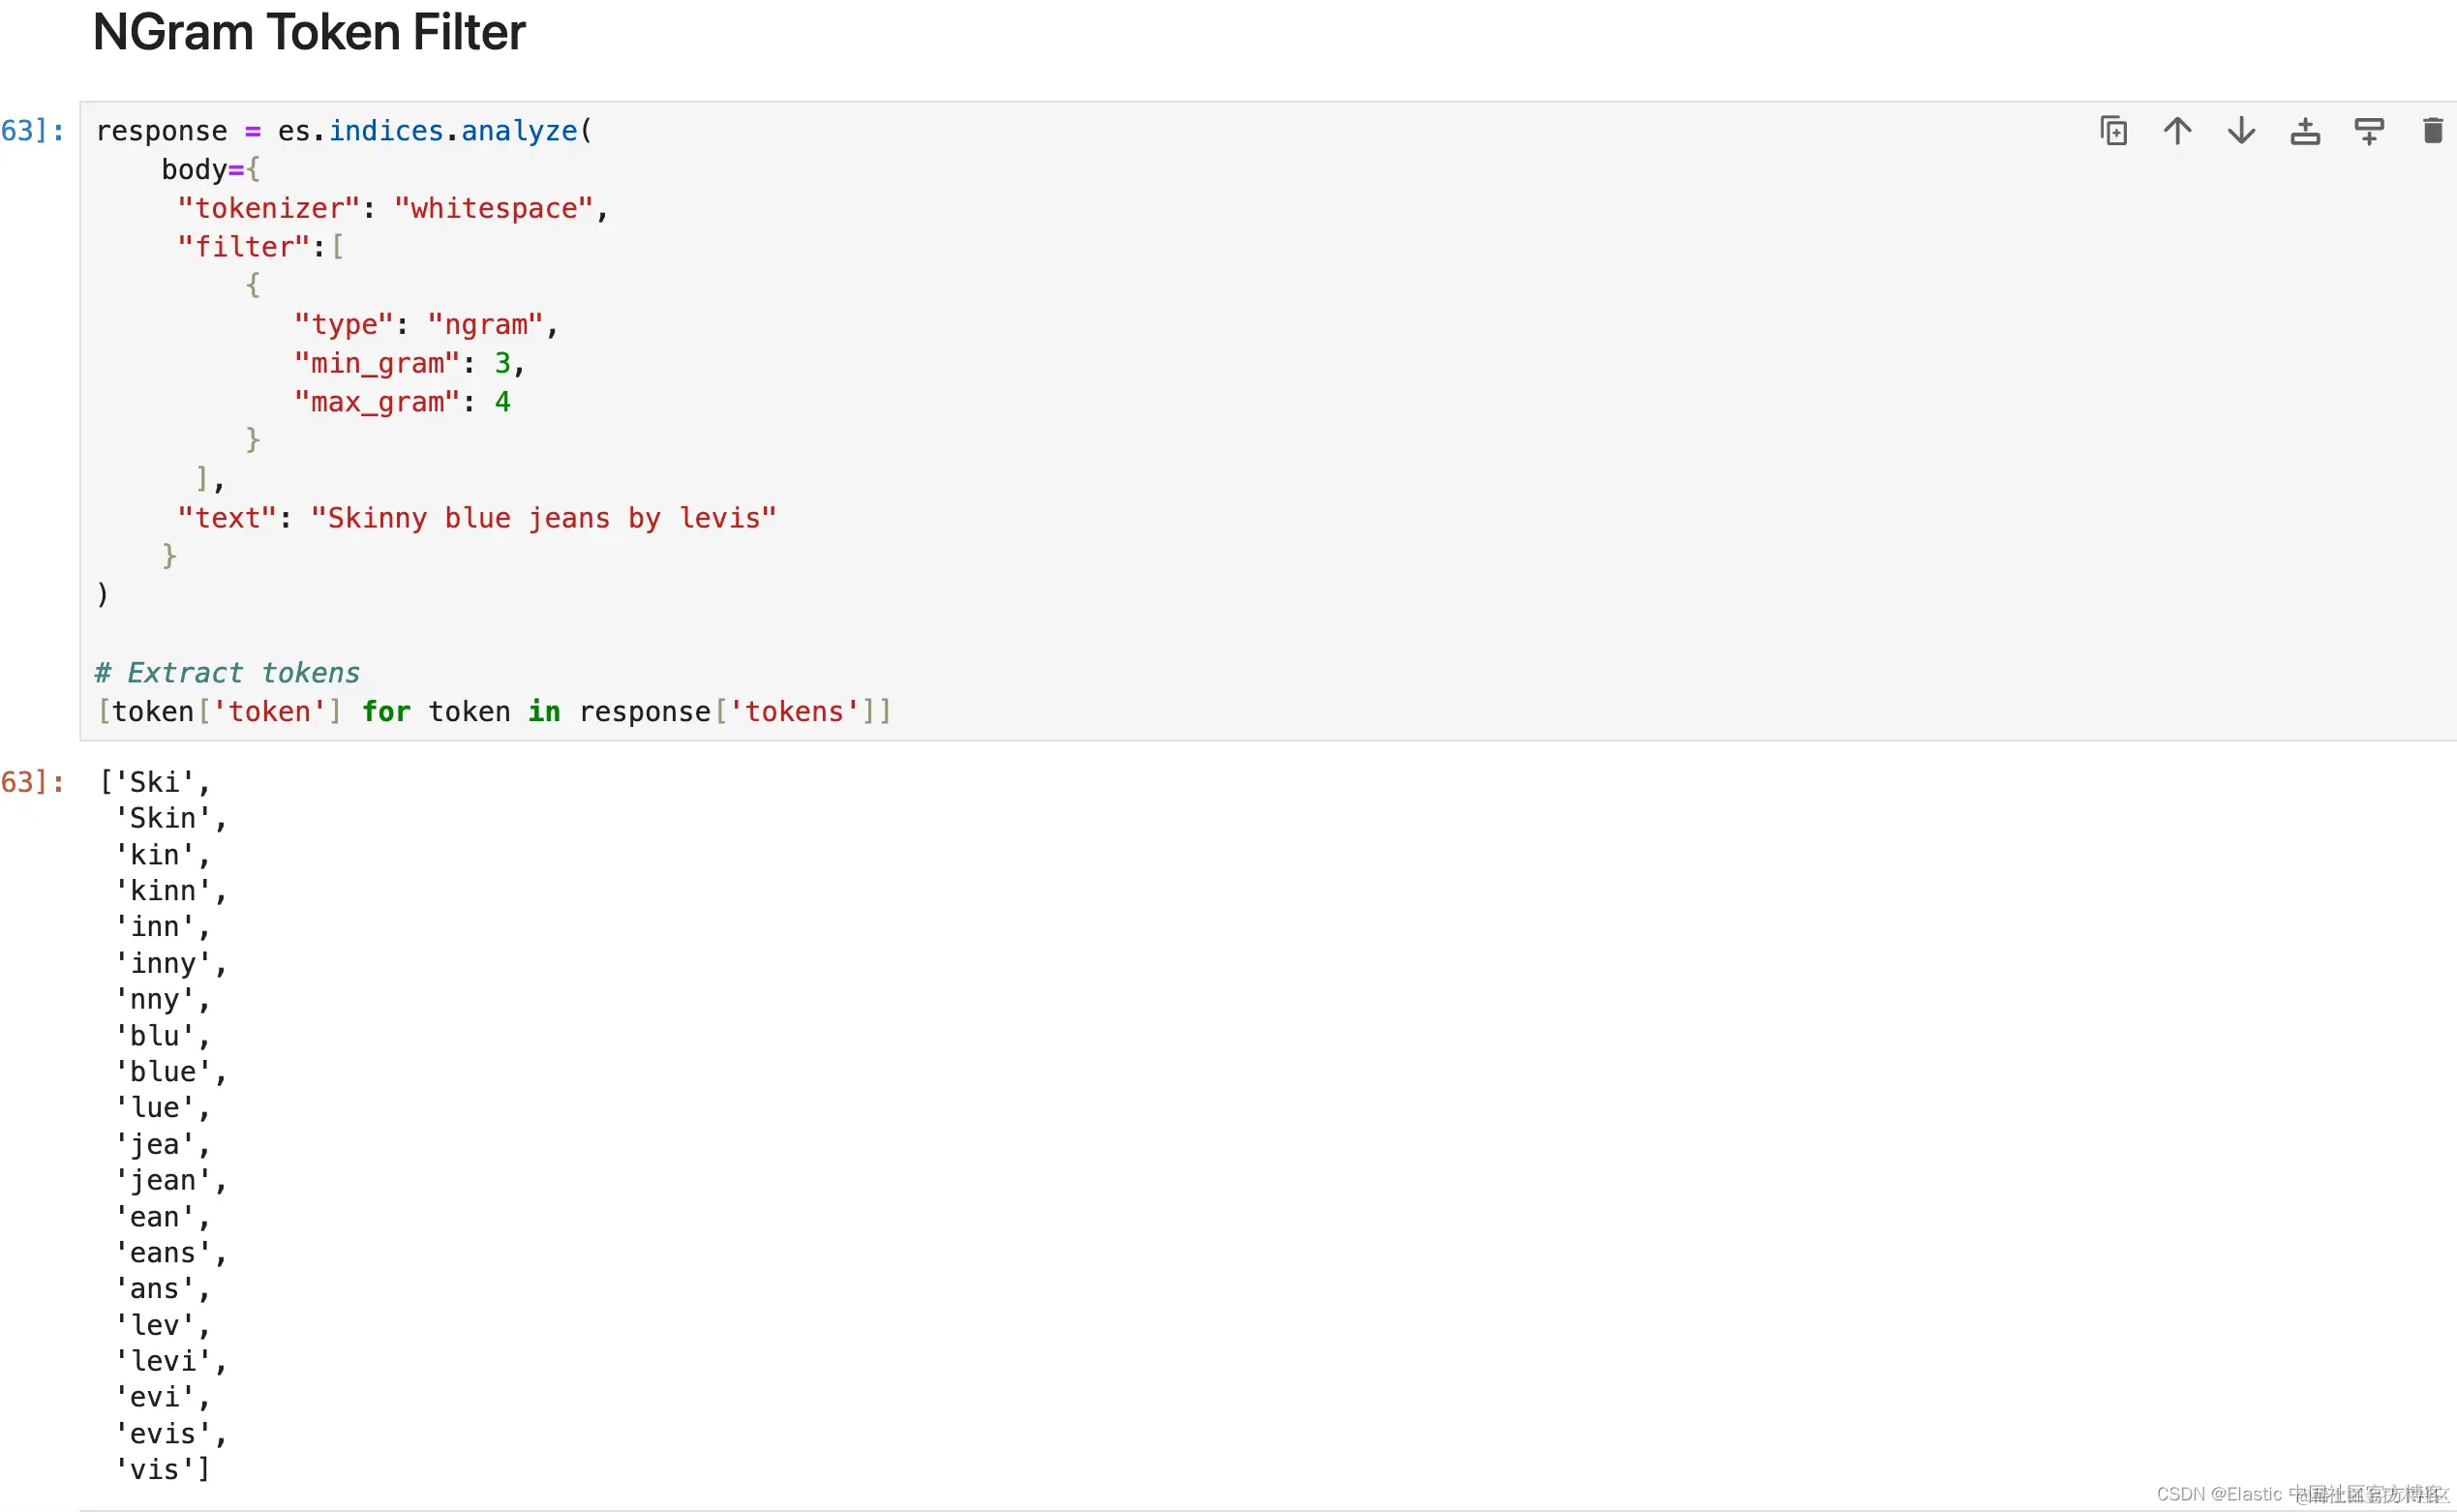Click es.indices.analyze in the first code line
The height and width of the screenshot is (1512, 2457).
[x=427, y=131]
